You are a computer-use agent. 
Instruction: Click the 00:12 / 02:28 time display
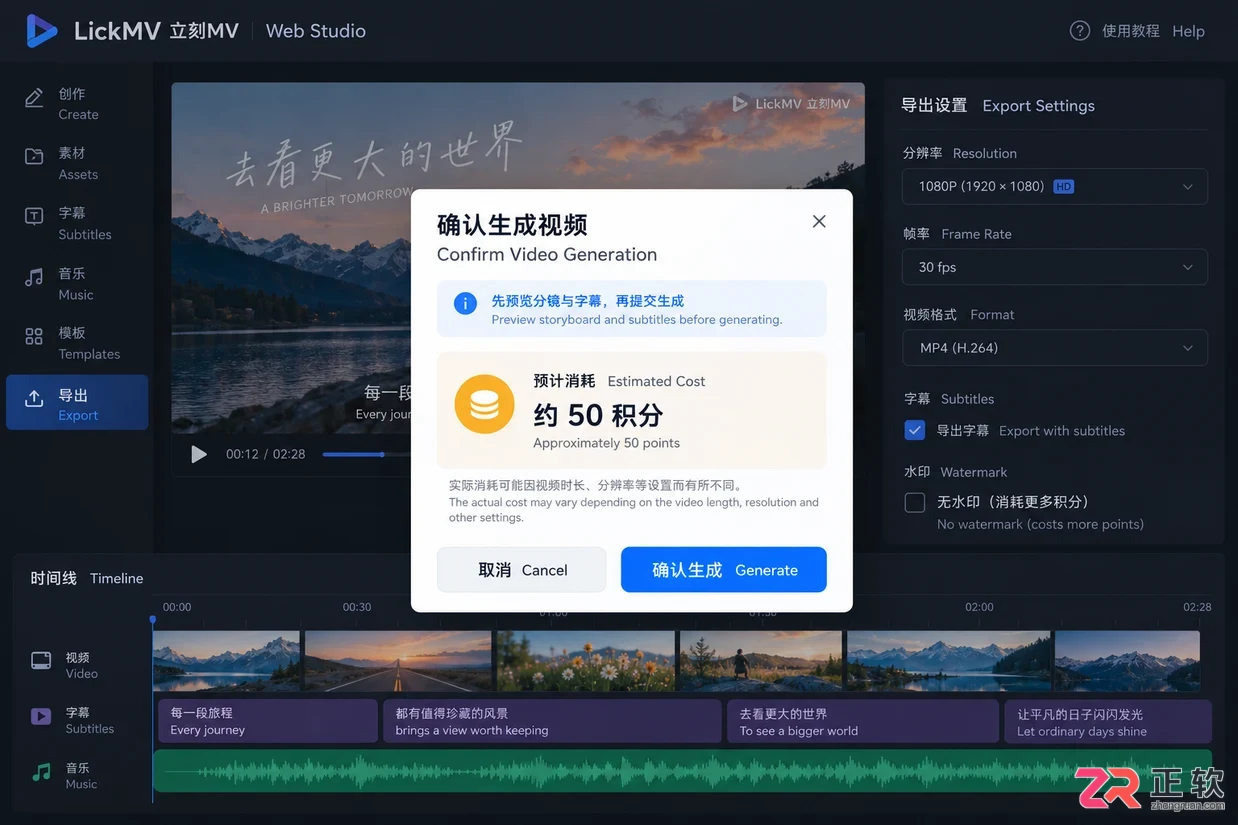266,454
